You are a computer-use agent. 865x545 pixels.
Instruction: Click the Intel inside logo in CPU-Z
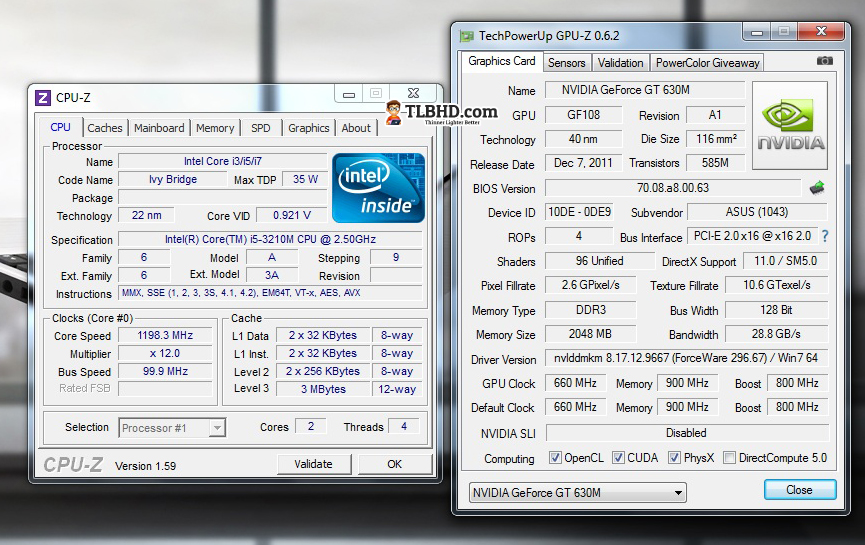point(378,188)
